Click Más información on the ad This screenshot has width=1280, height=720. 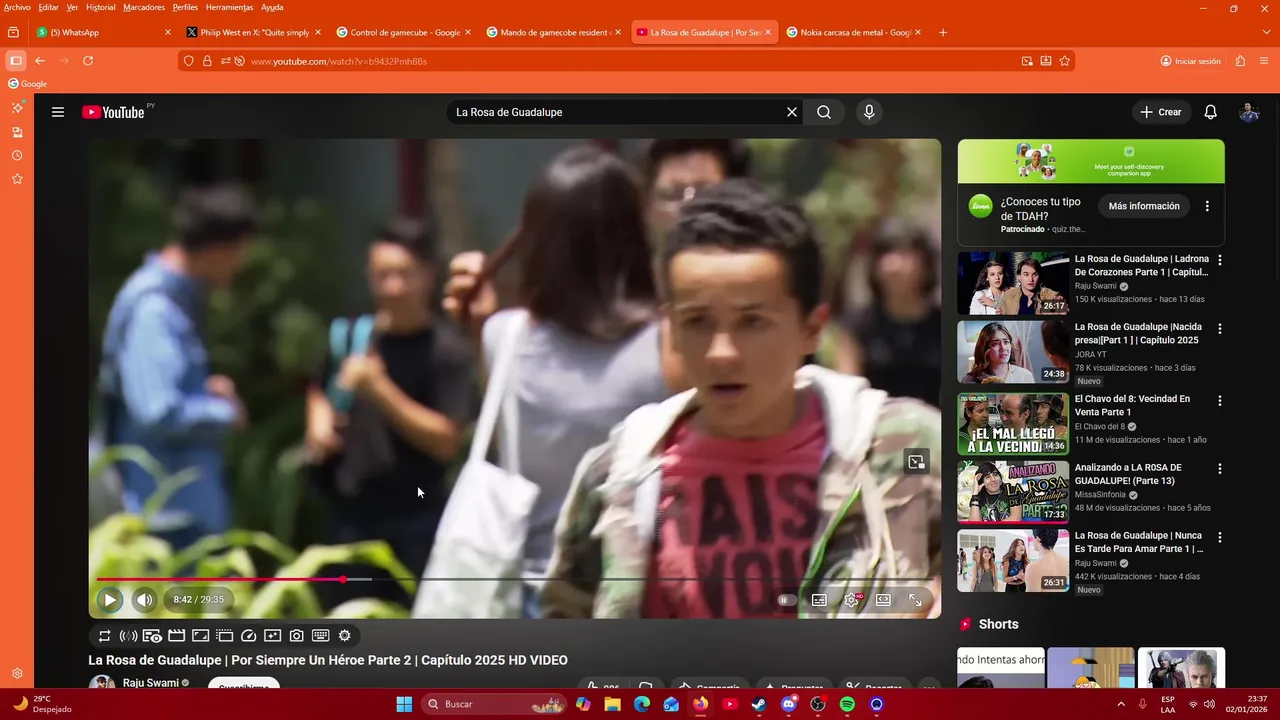[x=1144, y=206]
